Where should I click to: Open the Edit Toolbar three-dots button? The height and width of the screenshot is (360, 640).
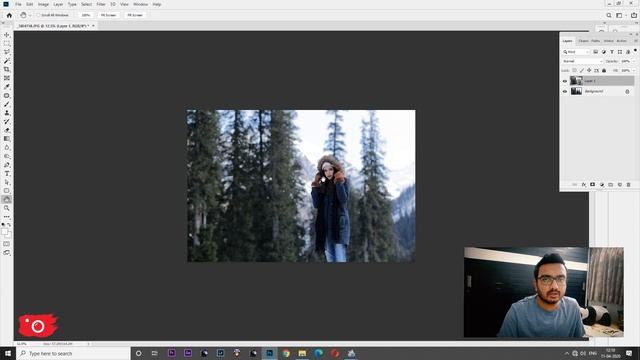coord(7,217)
